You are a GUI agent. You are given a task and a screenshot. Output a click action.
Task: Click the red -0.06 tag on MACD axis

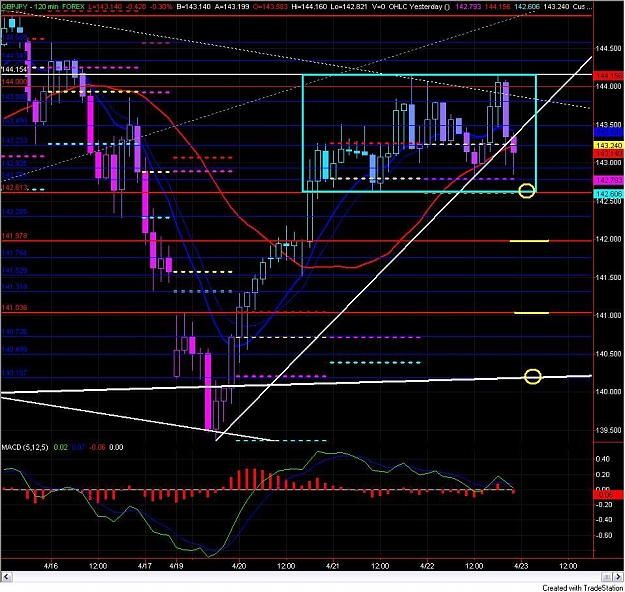608,495
